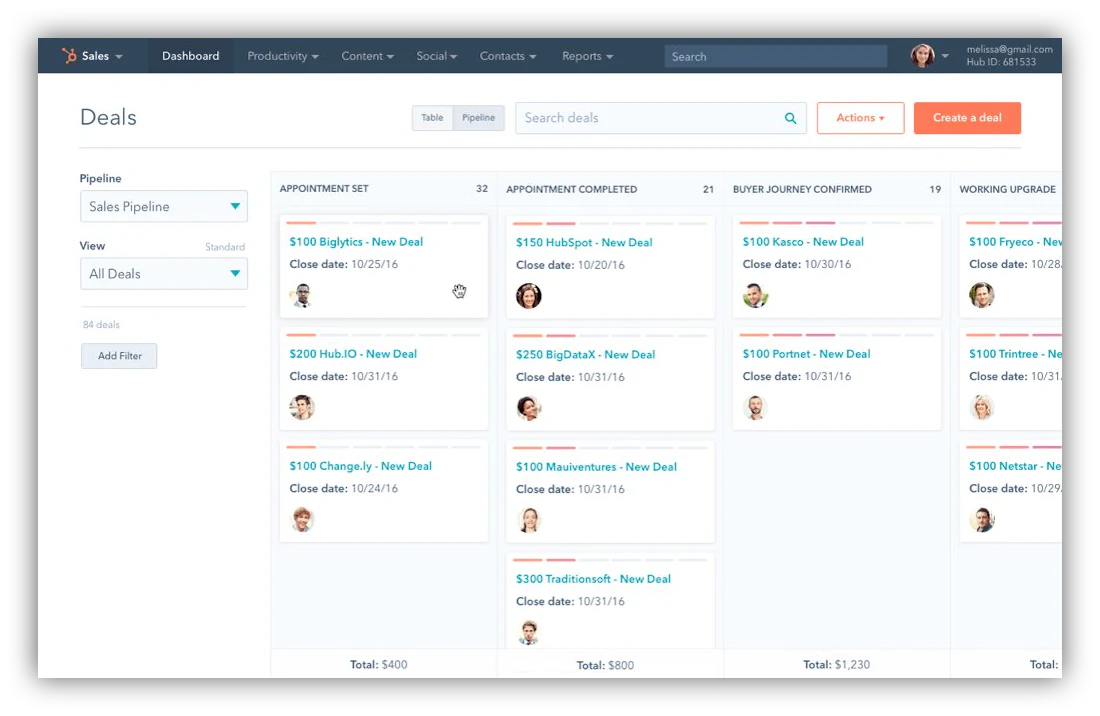Screen dimensions: 1100x716
Task: Click the Standard view label
Action: coord(224,247)
